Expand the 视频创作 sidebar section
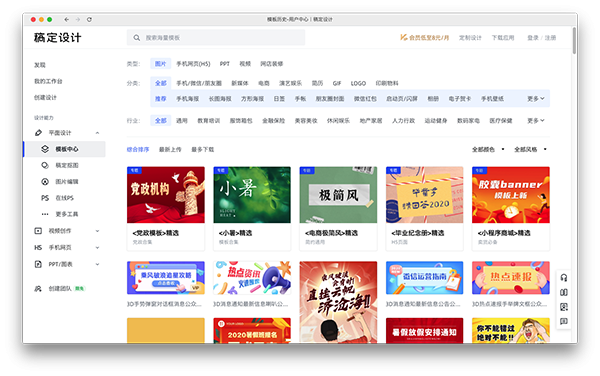 [97, 231]
